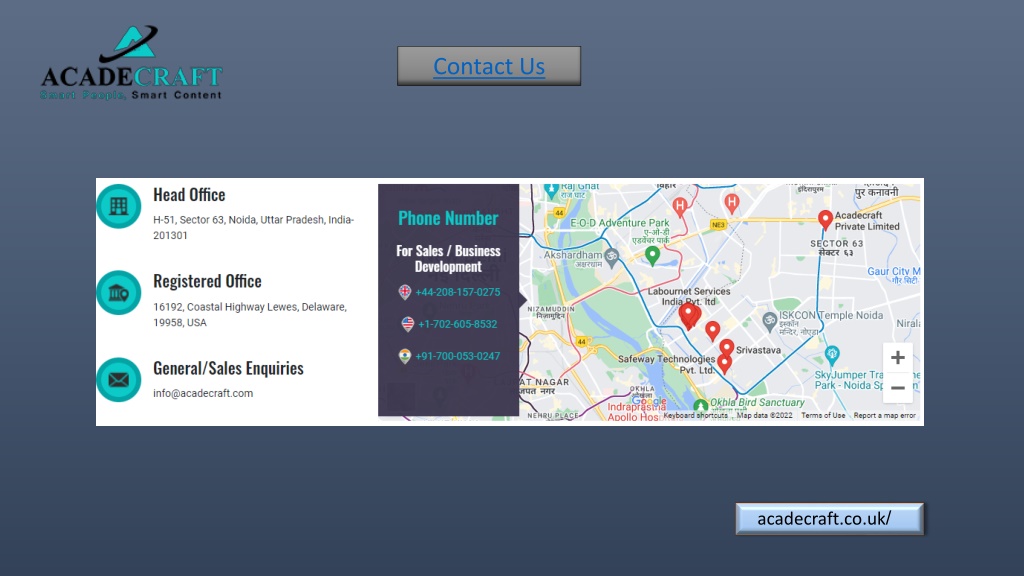Zoom in on the map

(x=898, y=357)
